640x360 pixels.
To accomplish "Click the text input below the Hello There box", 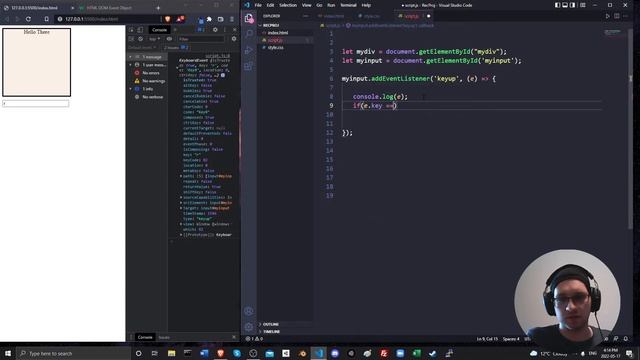I will (36, 104).
